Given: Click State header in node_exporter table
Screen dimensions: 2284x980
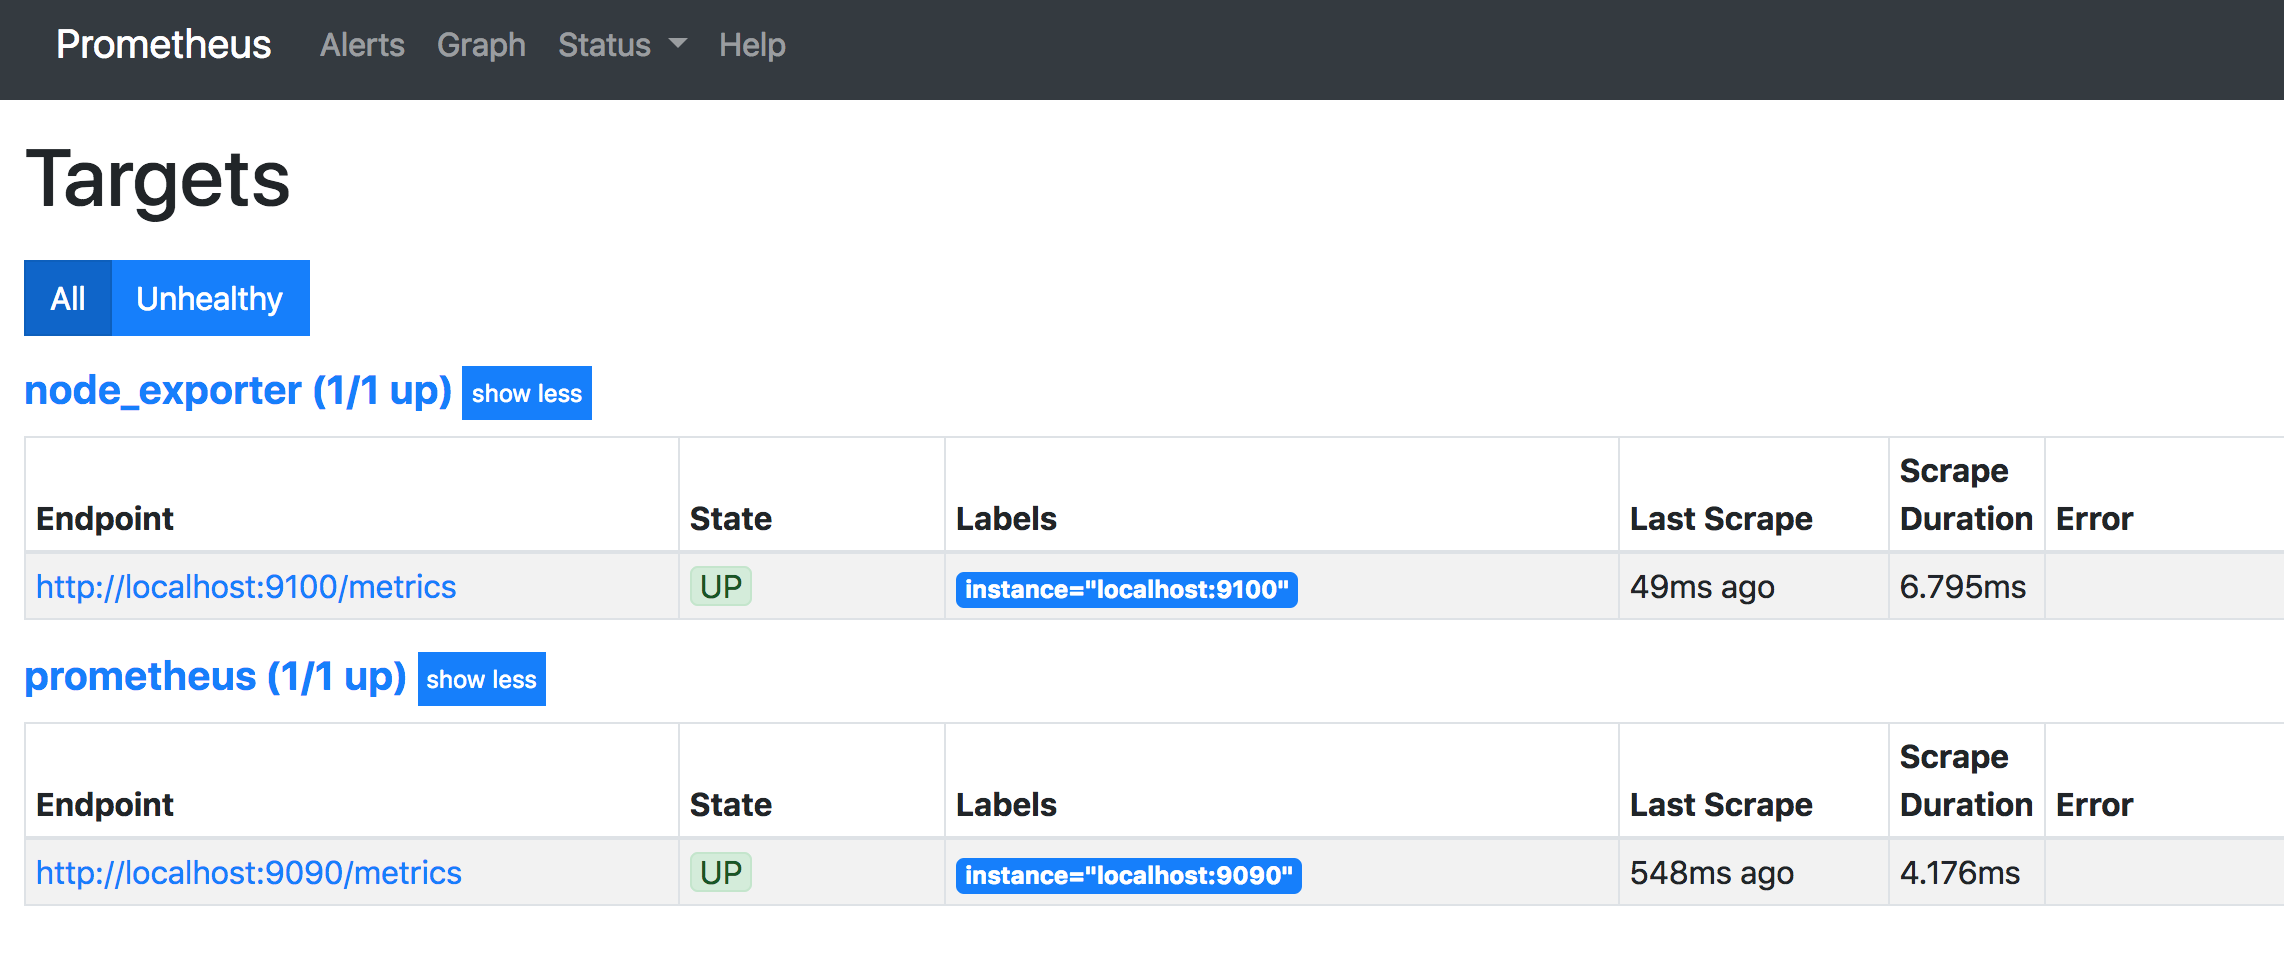Looking at the screenshot, I should coord(731,519).
